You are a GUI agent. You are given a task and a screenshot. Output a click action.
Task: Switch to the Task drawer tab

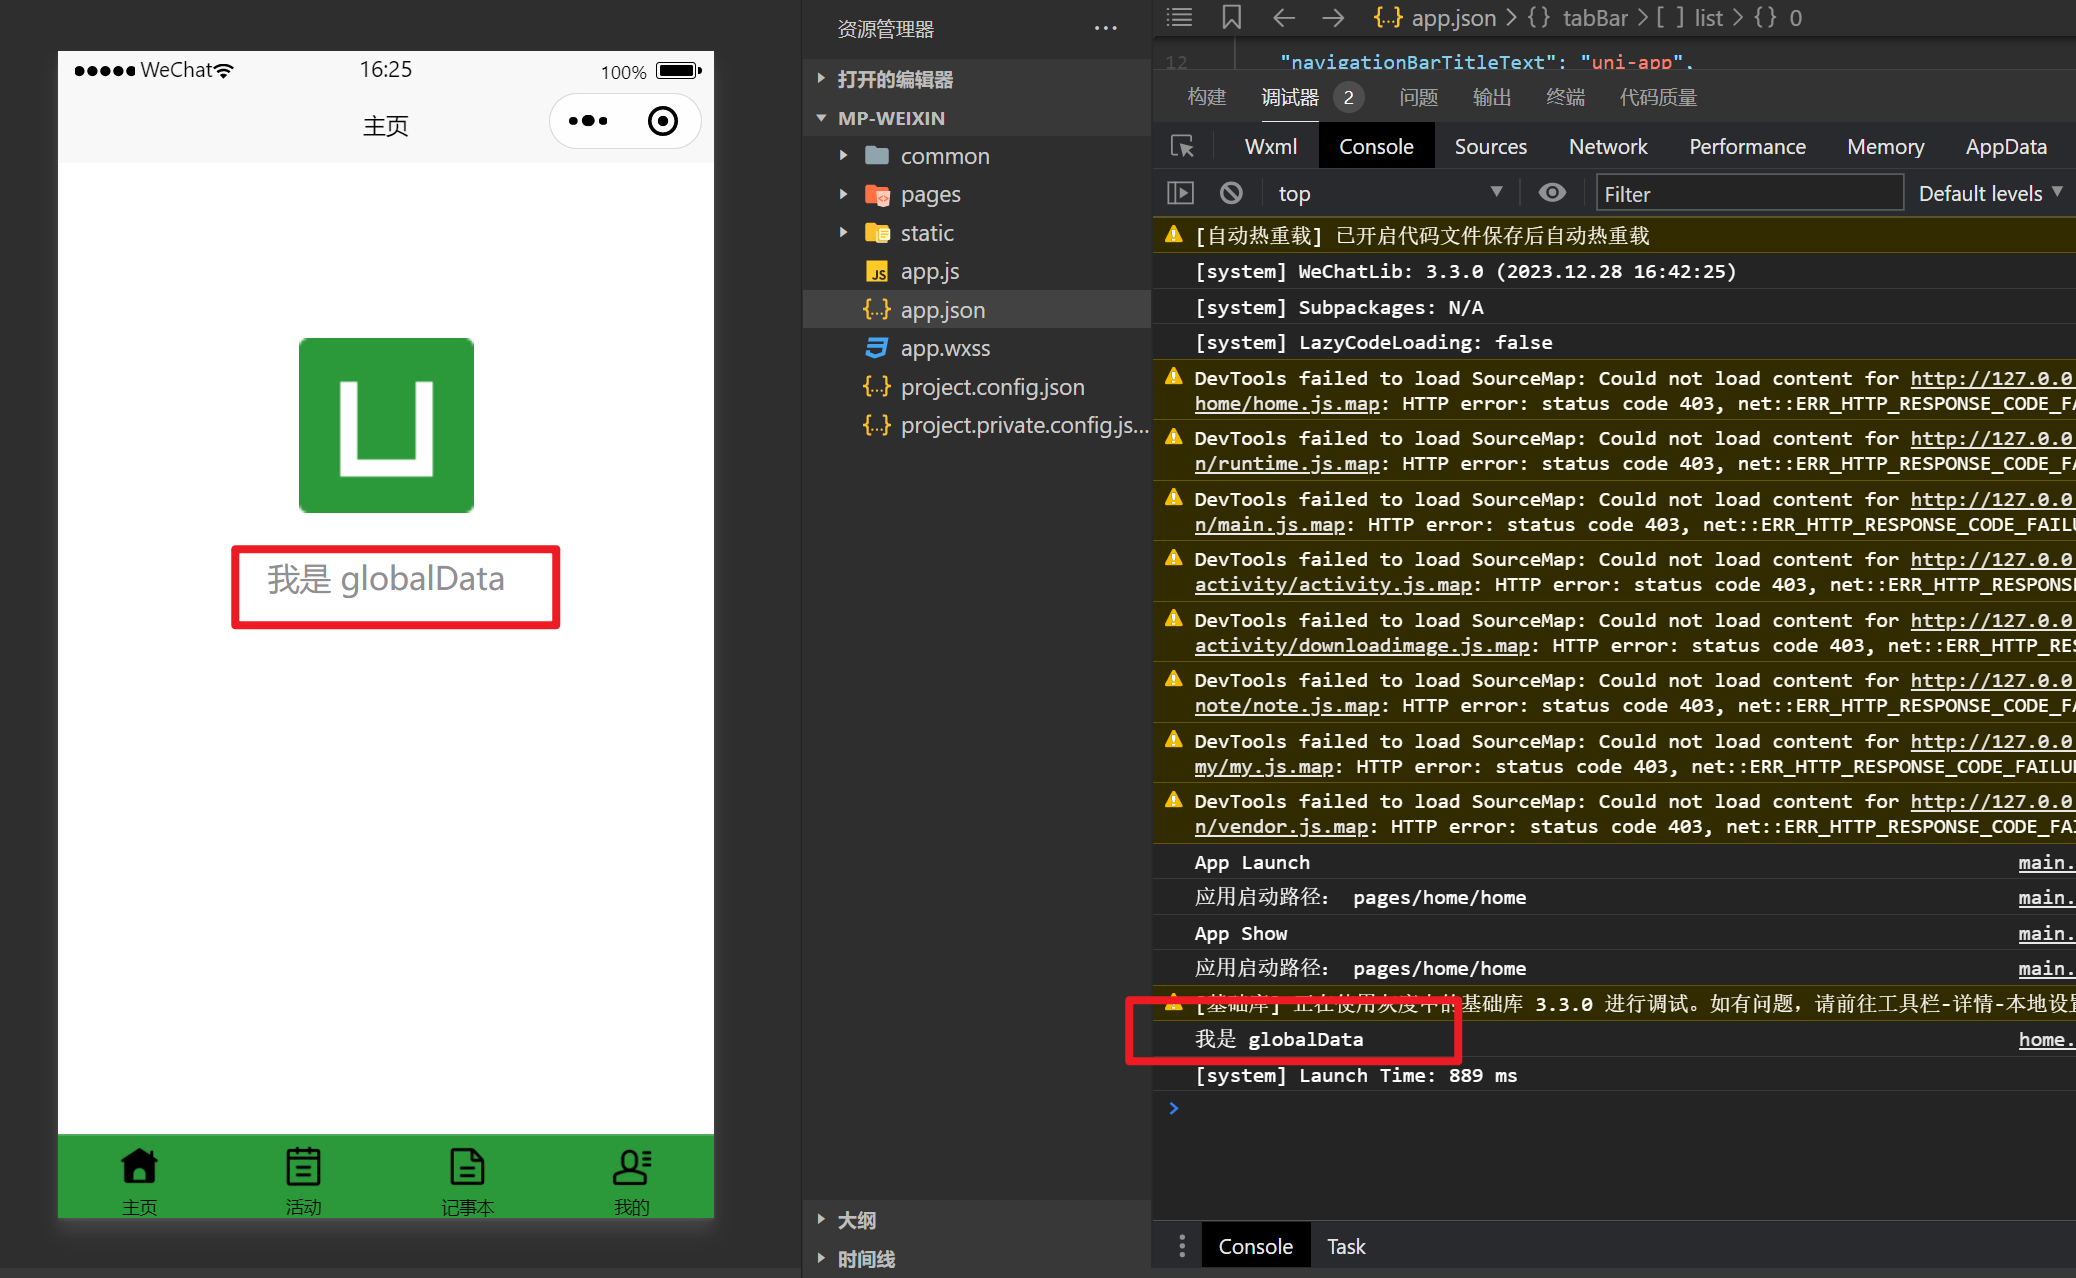[1346, 1246]
